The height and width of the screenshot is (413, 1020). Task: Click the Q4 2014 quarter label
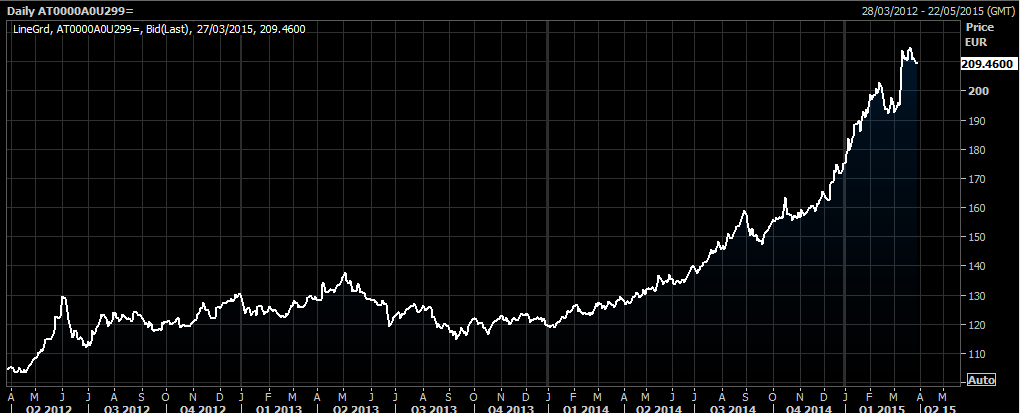[x=808, y=408]
